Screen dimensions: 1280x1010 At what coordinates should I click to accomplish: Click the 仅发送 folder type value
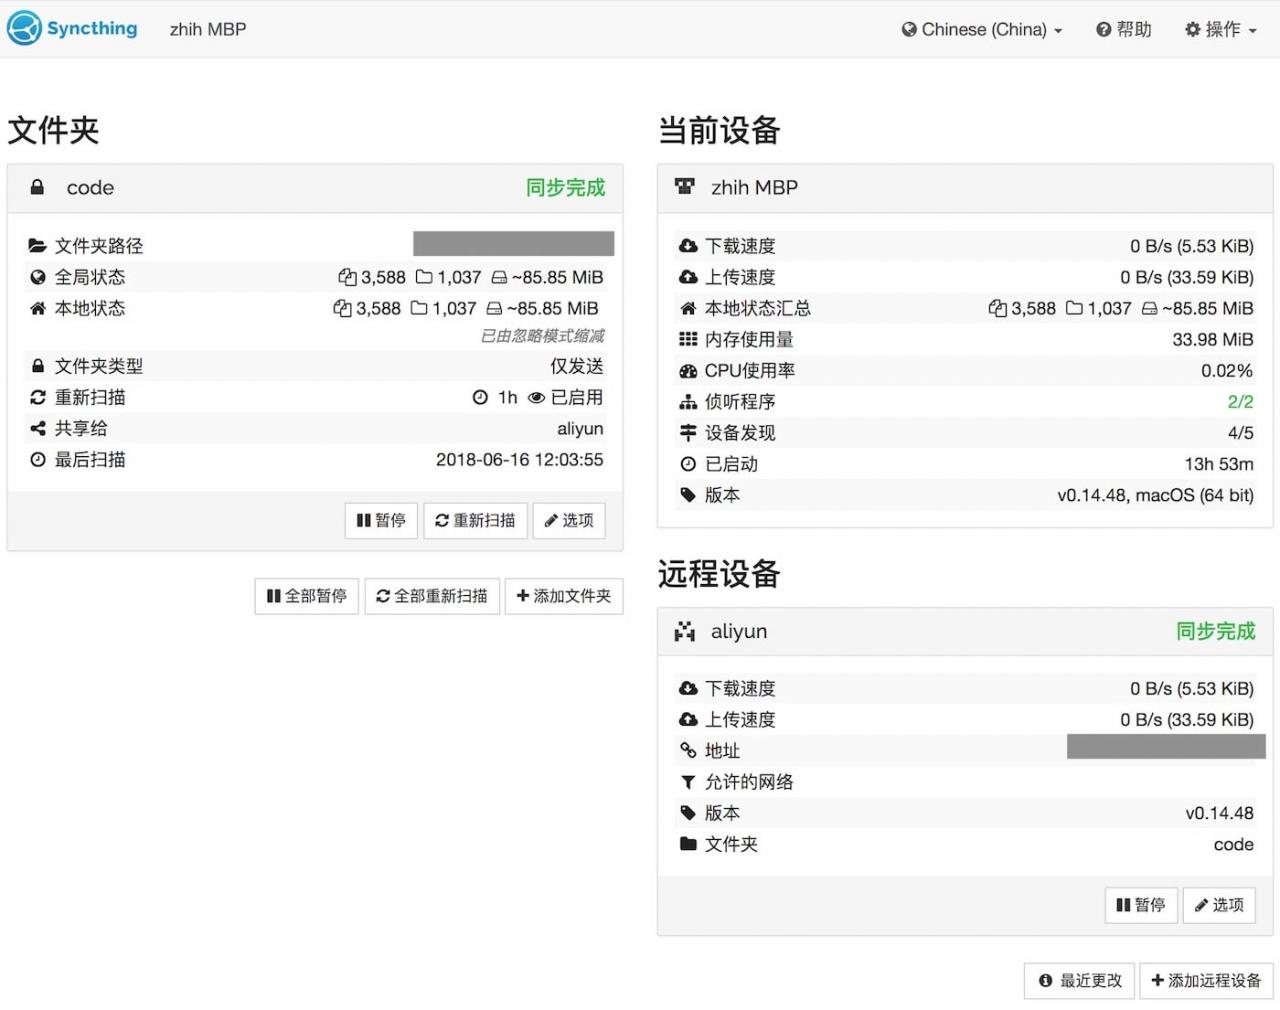[577, 366]
